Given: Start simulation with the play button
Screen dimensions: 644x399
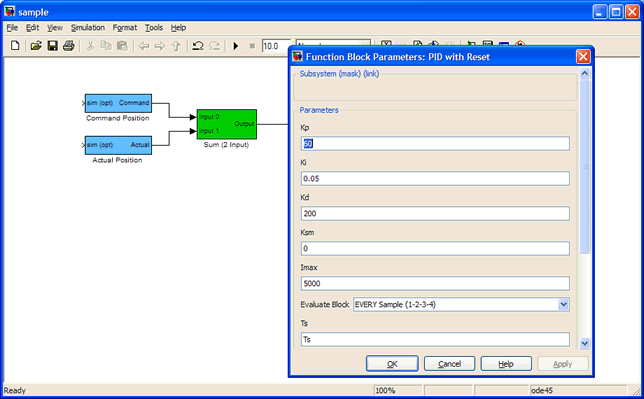Looking at the screenshot, I should [x=236, y=46].
